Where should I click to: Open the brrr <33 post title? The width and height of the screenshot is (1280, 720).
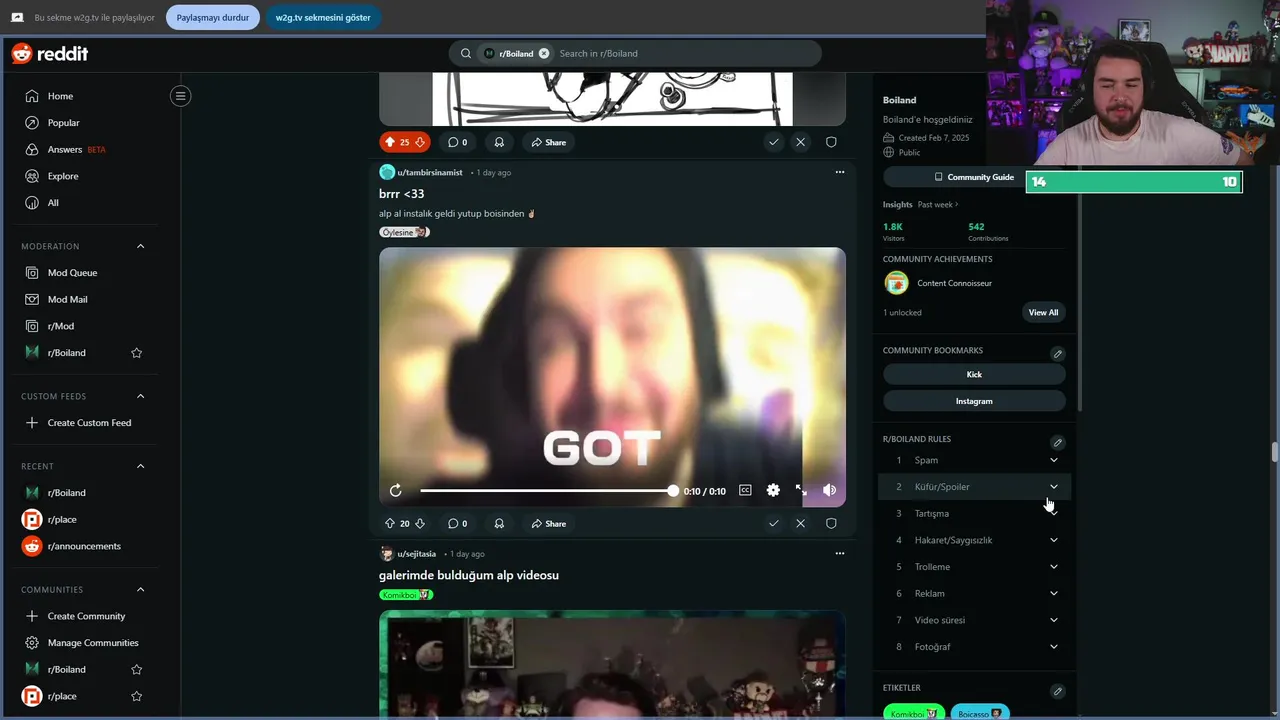(402, 194)
